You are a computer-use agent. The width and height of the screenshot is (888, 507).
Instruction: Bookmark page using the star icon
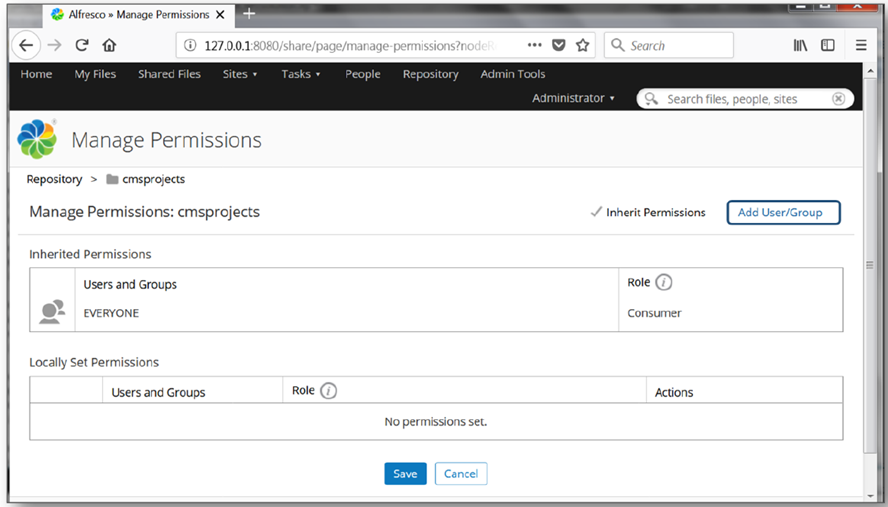click(582, 45)
